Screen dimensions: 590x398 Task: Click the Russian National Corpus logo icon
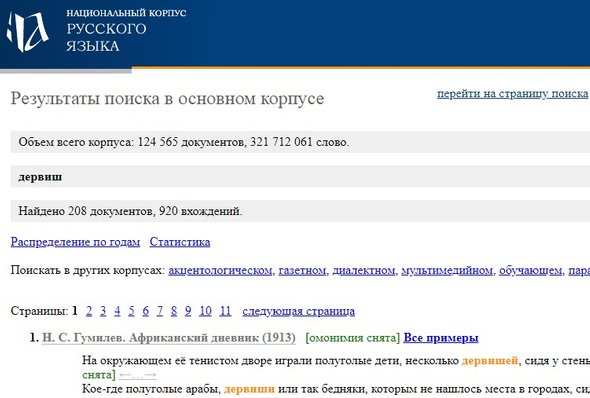click(27, 32)
